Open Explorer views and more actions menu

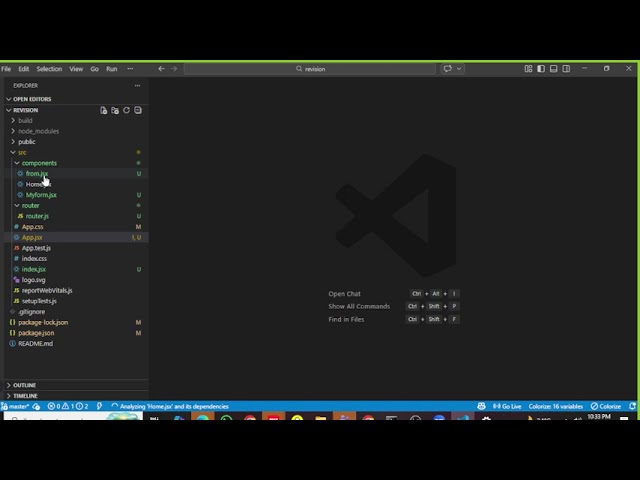[x=138, y=86]
